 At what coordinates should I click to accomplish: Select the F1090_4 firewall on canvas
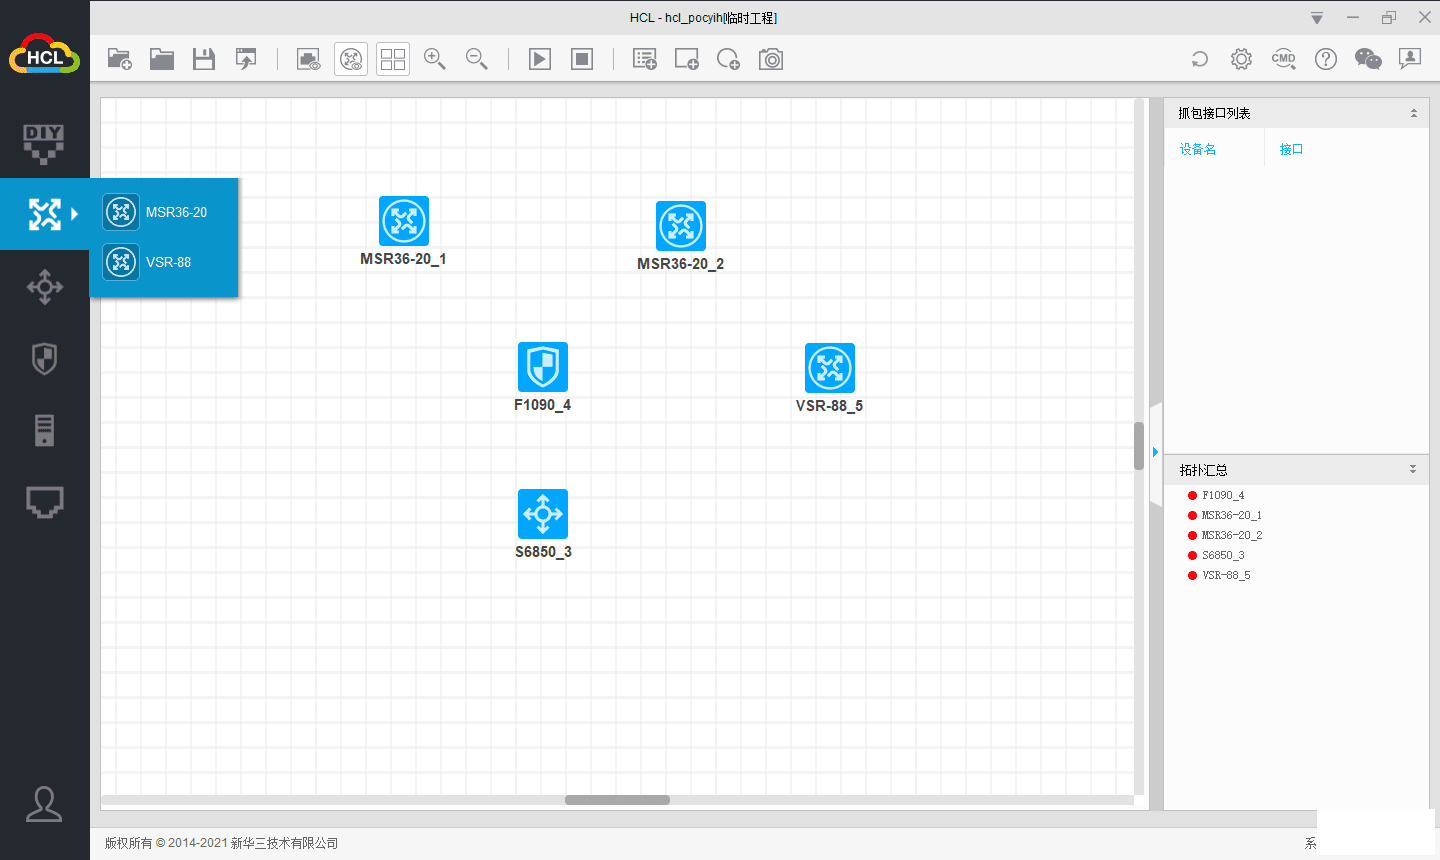[x=543, y=367]
